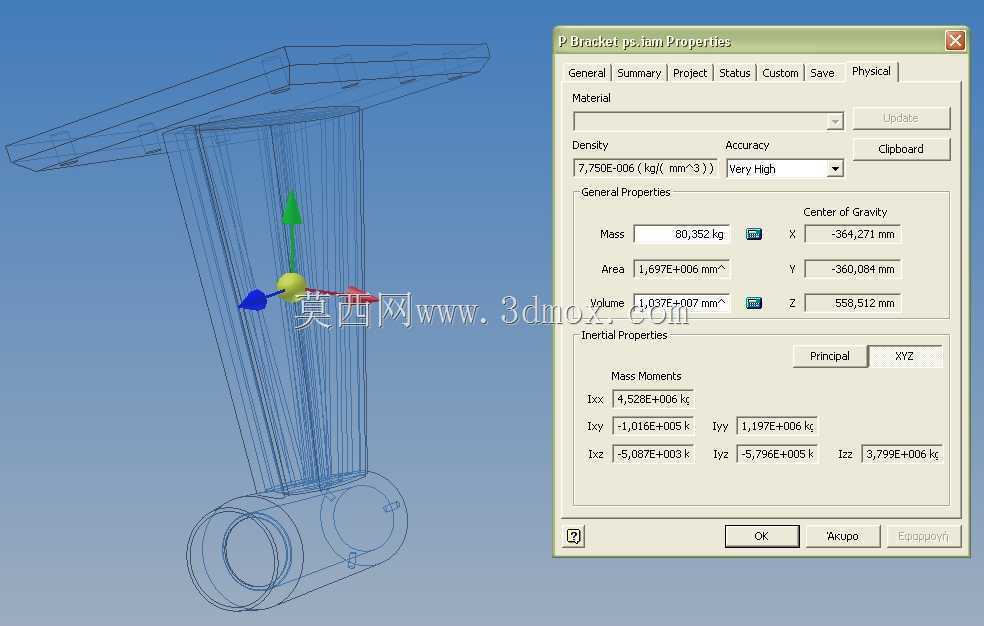This screenshot has height=626, width=984.
Task: Click the Εφαρμογή apply button
Action: click(922, 536)
